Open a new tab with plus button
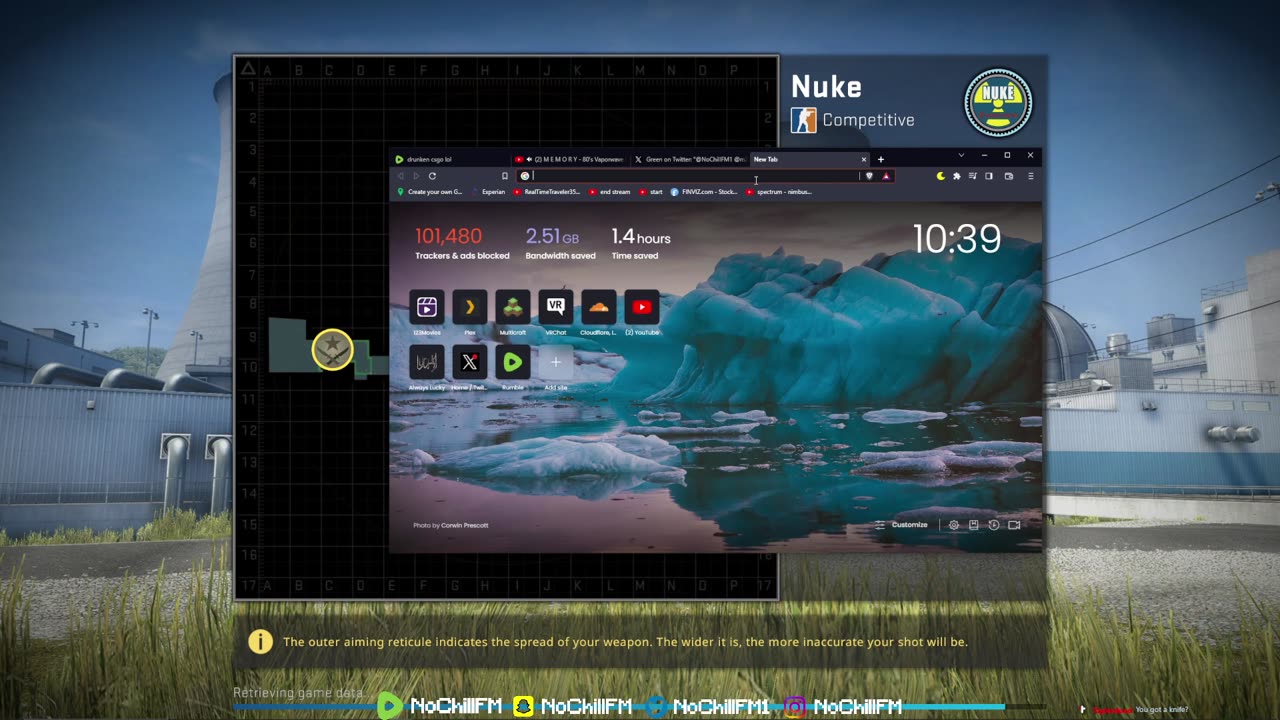The image size is (1280, 720). pos(881,159)
